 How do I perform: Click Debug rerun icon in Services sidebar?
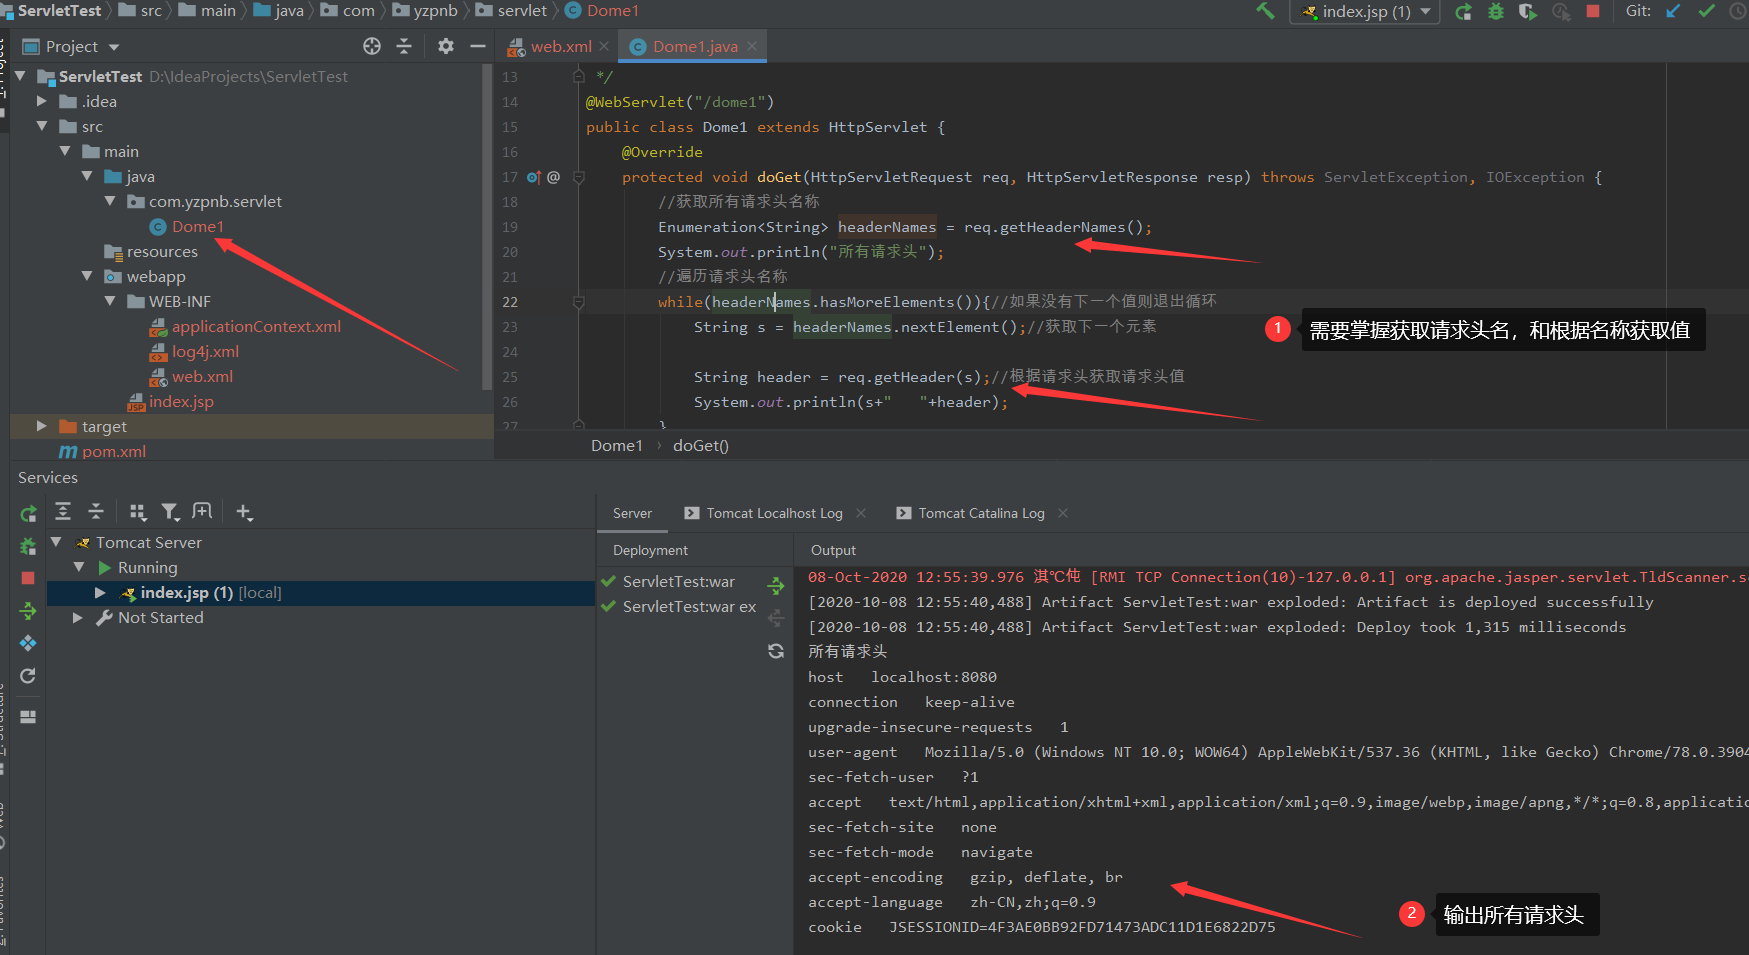[28, 546]
